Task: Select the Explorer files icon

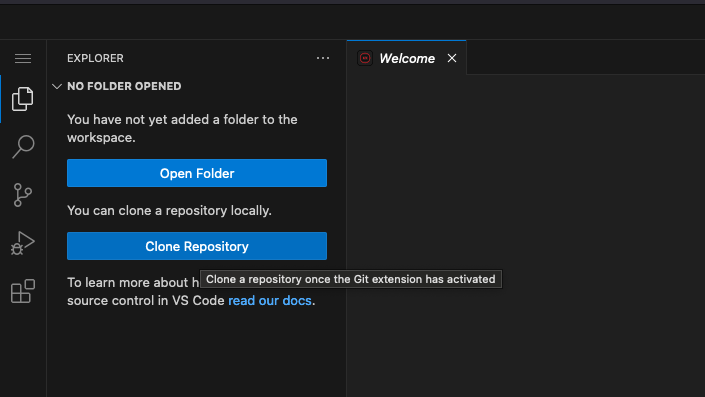Action: 23,98
